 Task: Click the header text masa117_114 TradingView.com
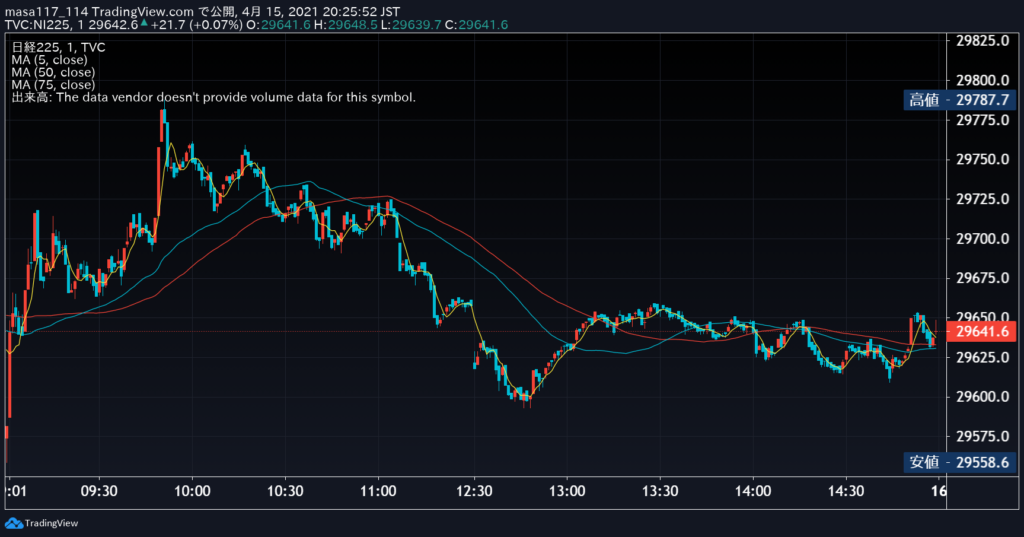99,12
